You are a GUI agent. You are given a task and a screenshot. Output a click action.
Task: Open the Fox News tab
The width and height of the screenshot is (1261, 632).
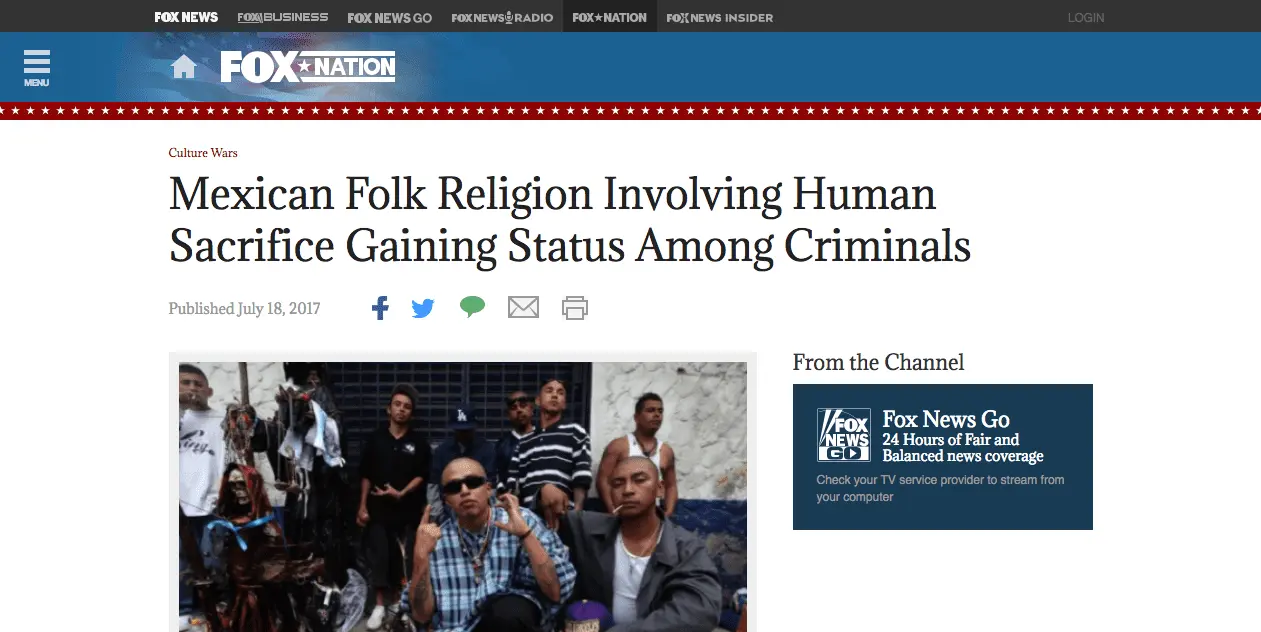186,17
